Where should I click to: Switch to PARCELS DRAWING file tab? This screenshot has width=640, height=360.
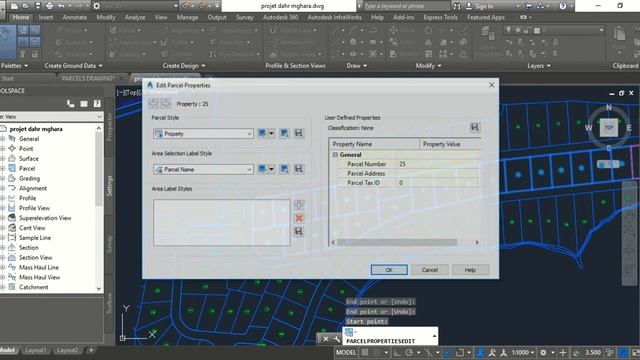point(88,78)
